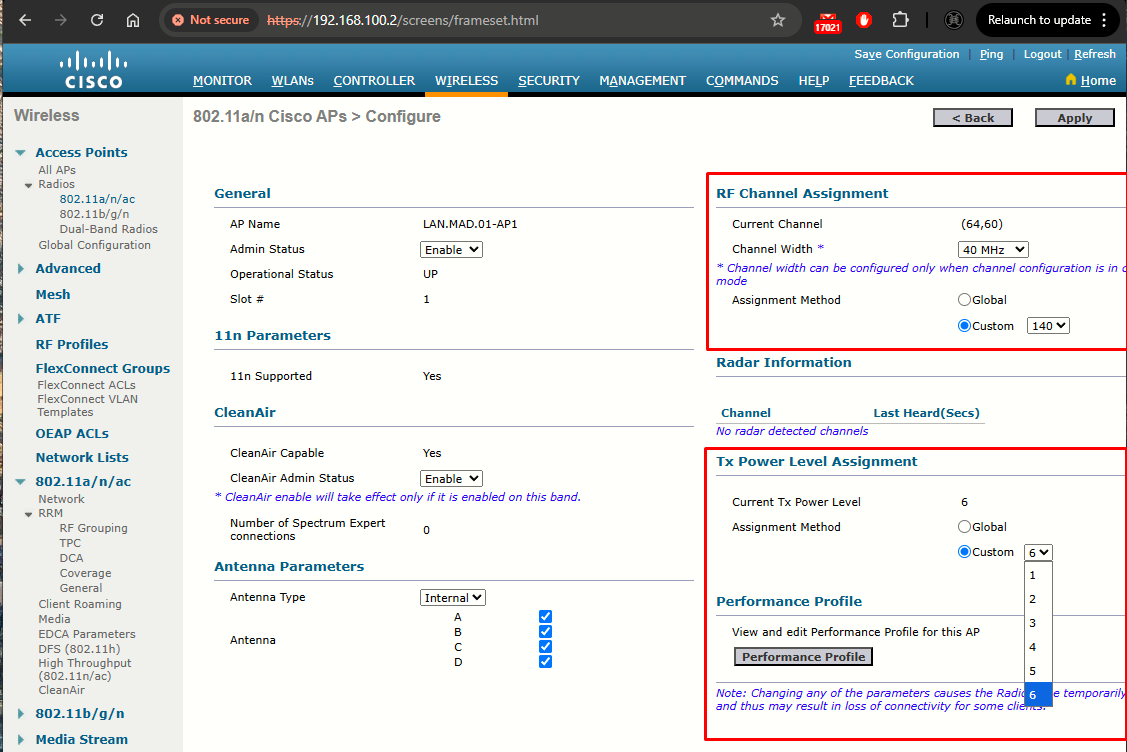Expand the Media Stream sidebar section
Image resolution: width=1127 pixels, height=752 pixels.
point(21,739)
